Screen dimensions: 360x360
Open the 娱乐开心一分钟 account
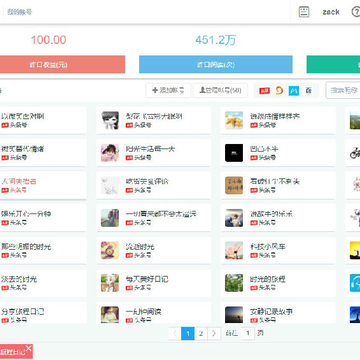(26, 214)
